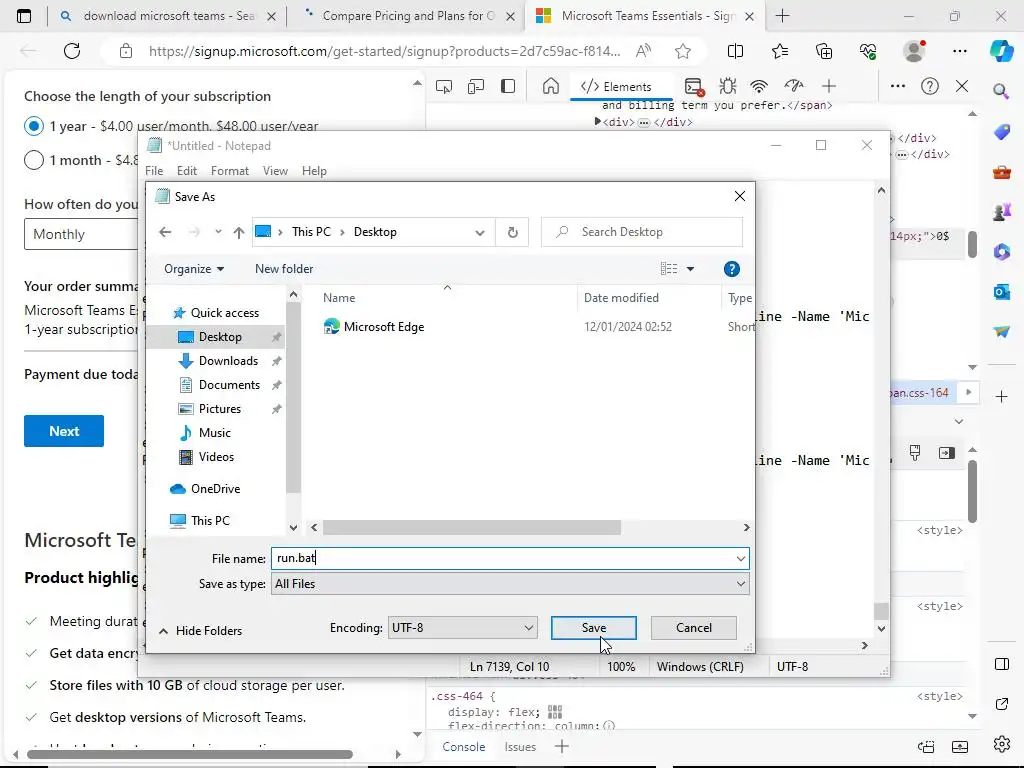This screenshot has height=768, width=1024.
Task: Select Quick access in navigation pane
Action: (216, 313)
